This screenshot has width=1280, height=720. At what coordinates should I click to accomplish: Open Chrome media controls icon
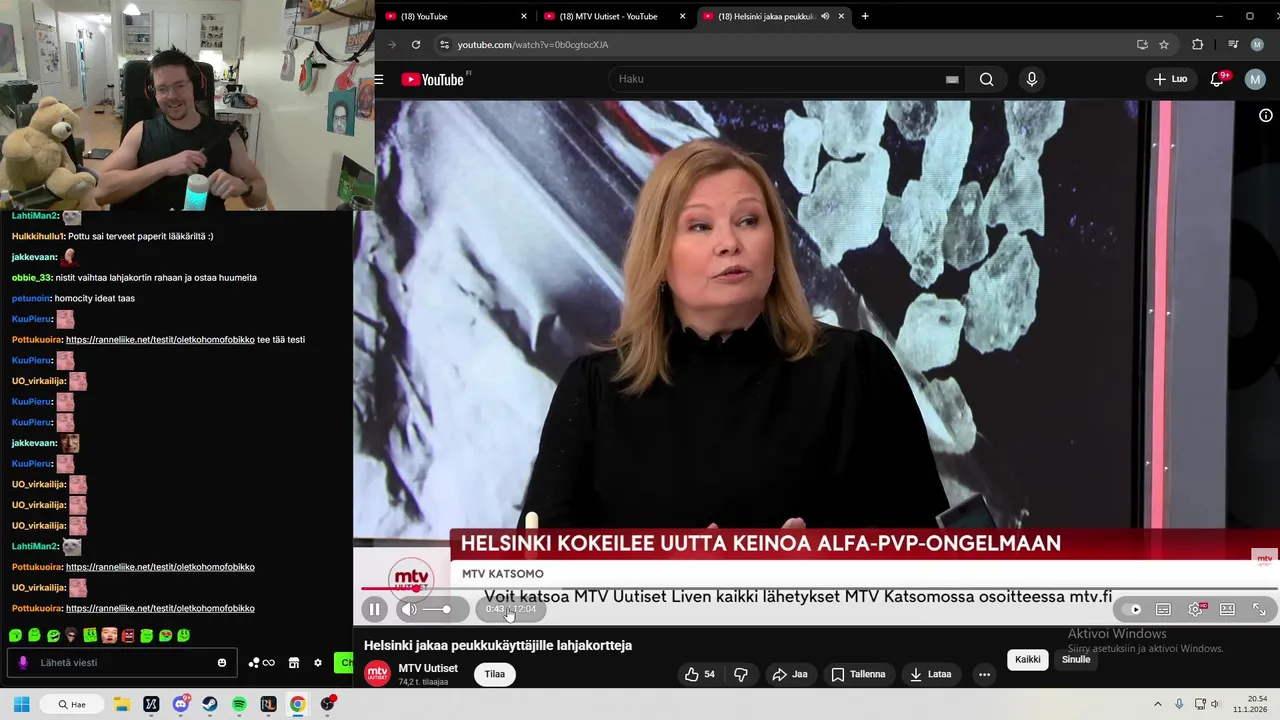coord(1232,45)
